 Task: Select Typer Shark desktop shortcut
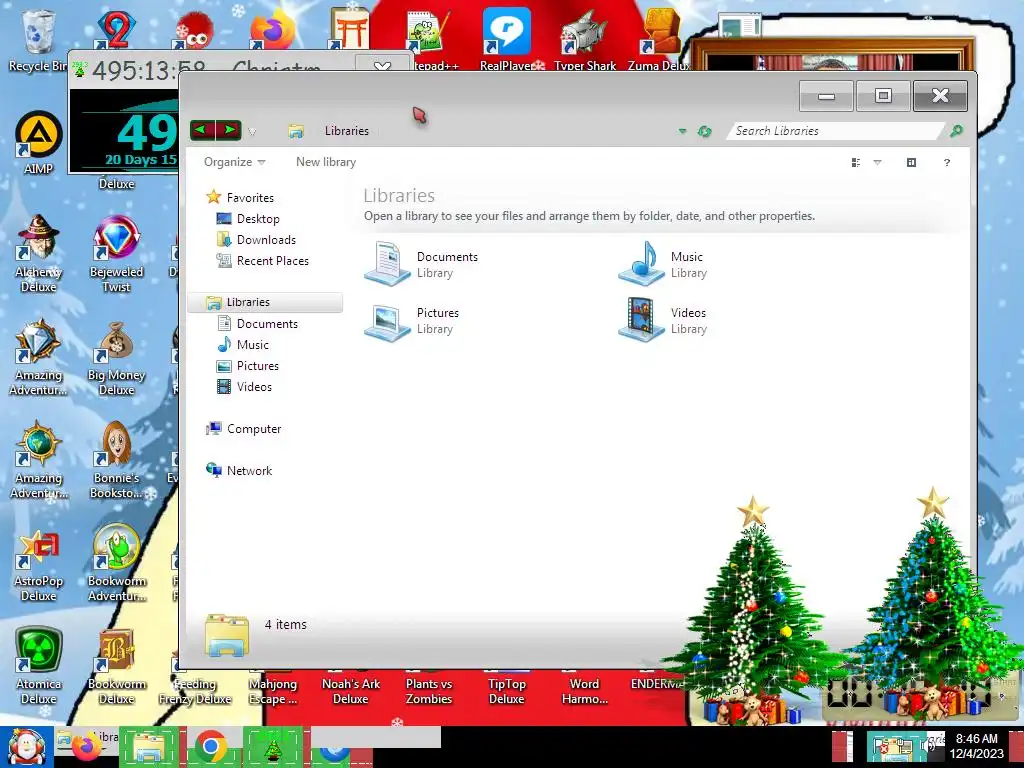(584, 38)
